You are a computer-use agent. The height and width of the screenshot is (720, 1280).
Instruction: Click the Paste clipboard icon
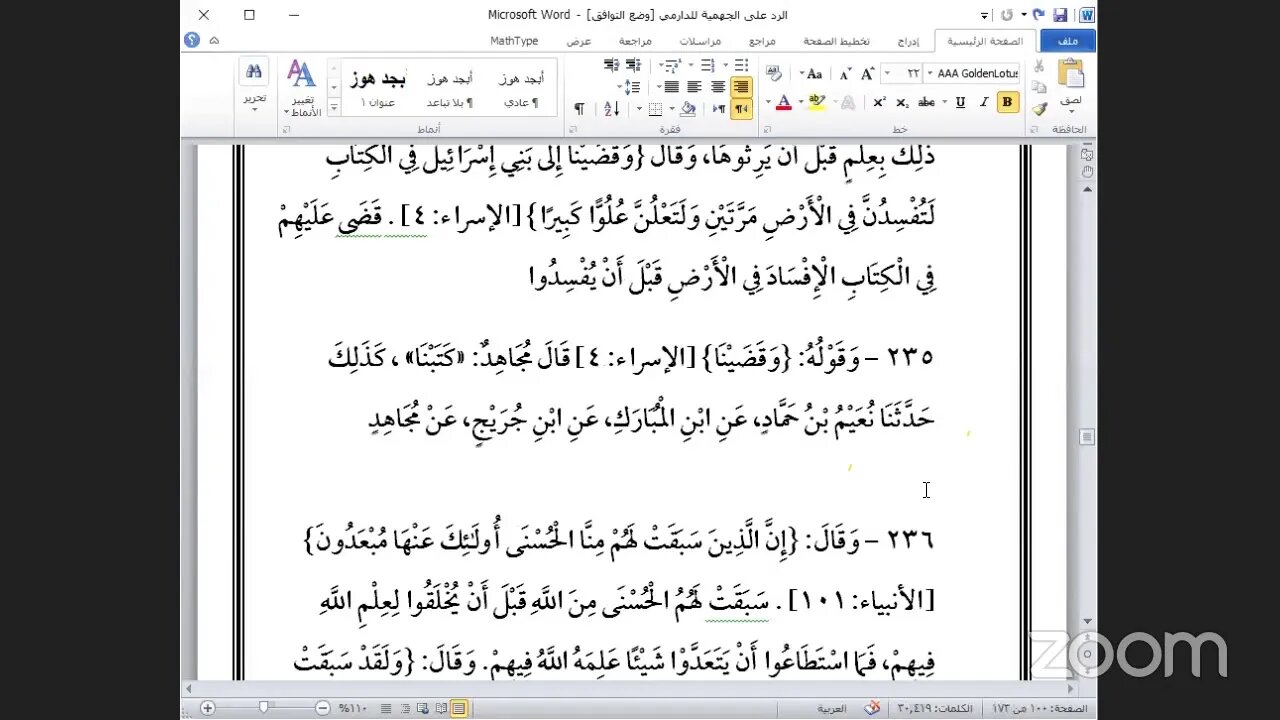[x=1071, y=72]
